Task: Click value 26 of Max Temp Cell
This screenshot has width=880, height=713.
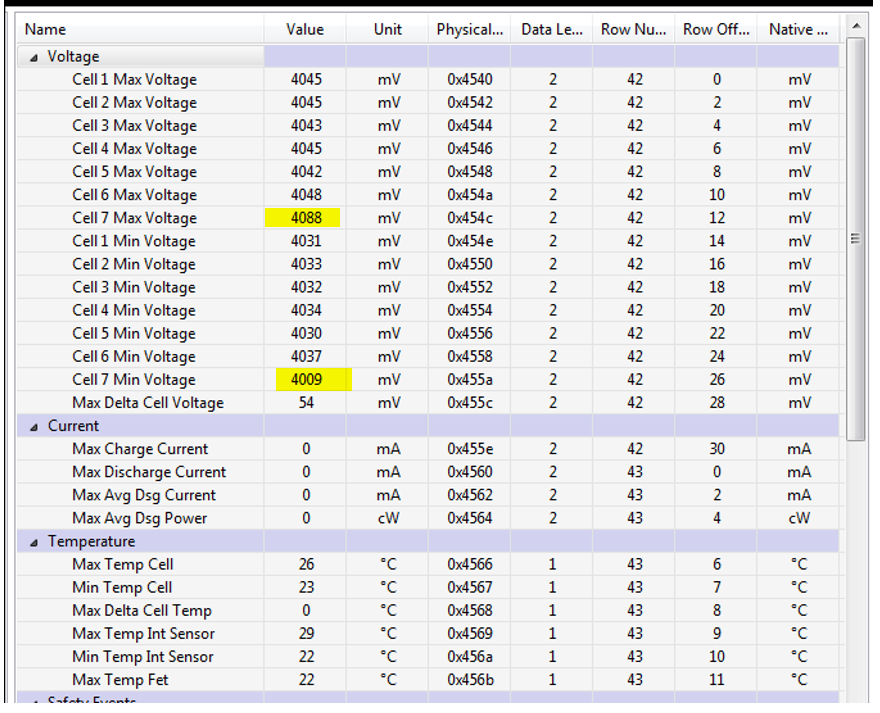Action: pyautogui.click(x=306, y=564)
